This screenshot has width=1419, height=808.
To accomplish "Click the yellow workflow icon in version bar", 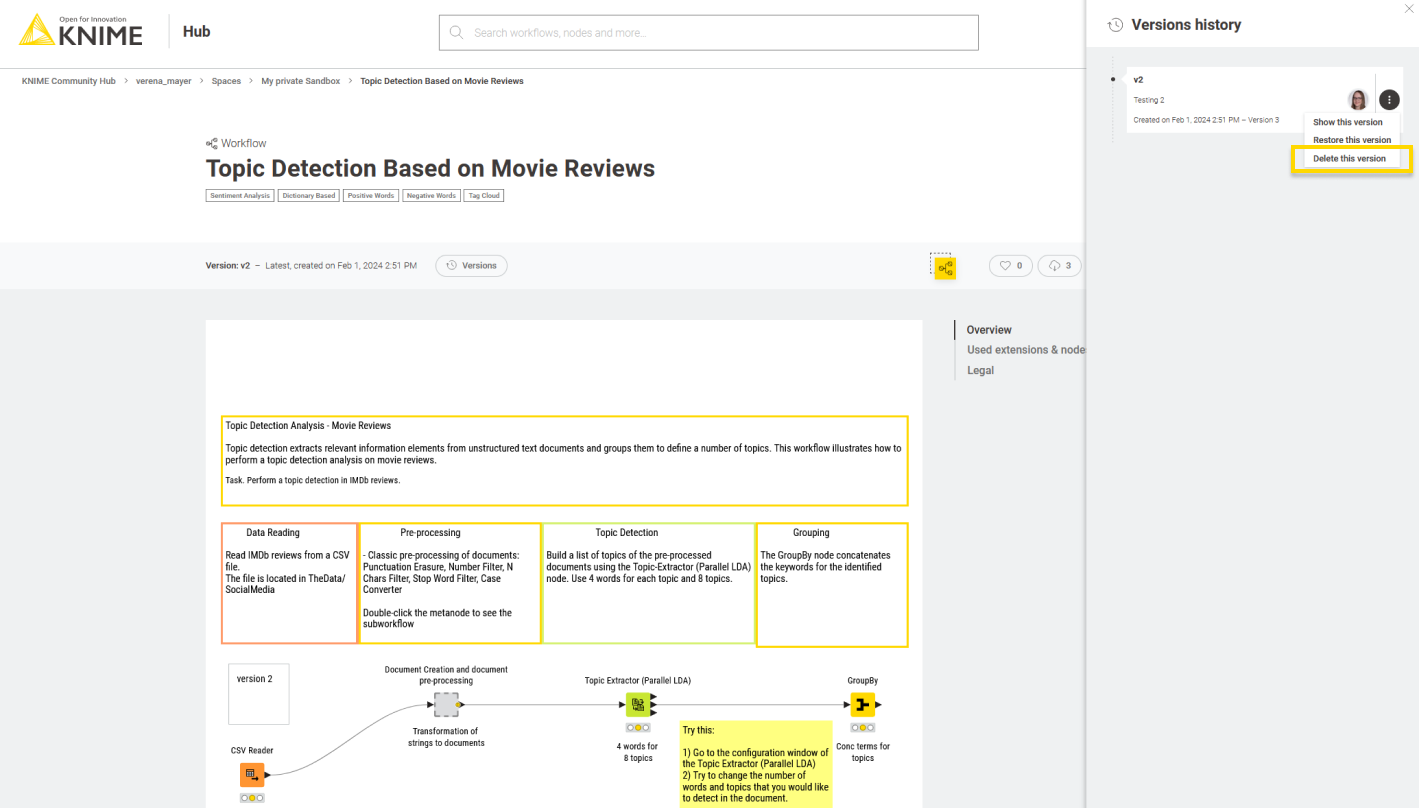I will [x=945, y=268].
